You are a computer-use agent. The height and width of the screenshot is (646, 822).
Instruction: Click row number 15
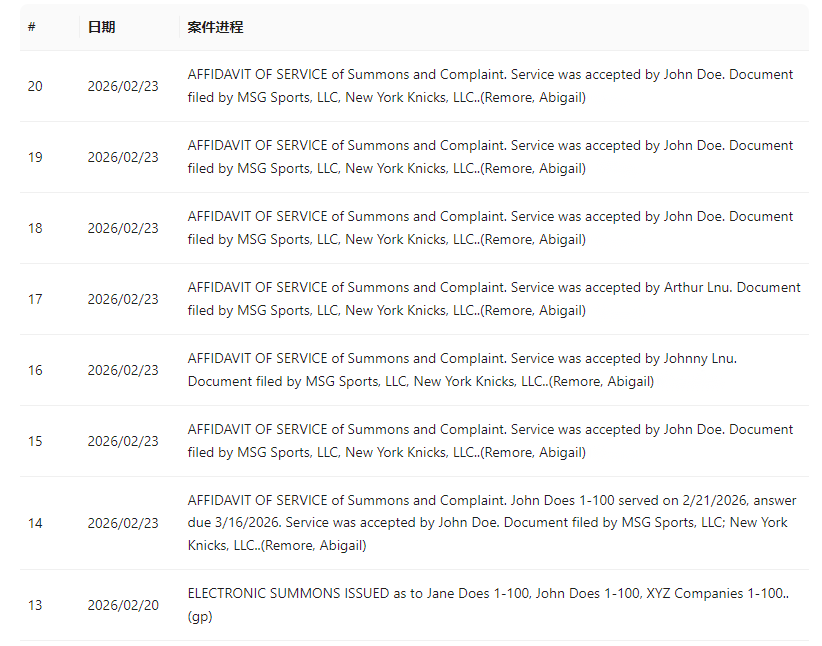[35, 441]
